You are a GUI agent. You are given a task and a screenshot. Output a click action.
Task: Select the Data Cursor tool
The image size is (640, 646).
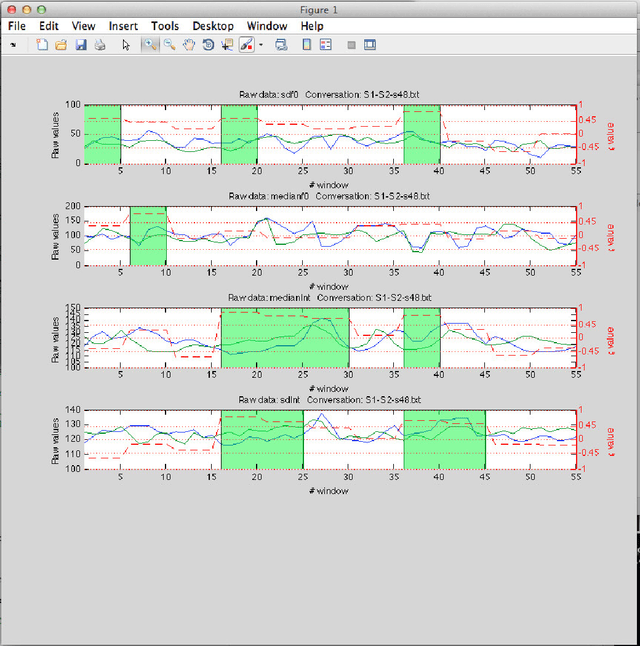click(x=227, y=45)
